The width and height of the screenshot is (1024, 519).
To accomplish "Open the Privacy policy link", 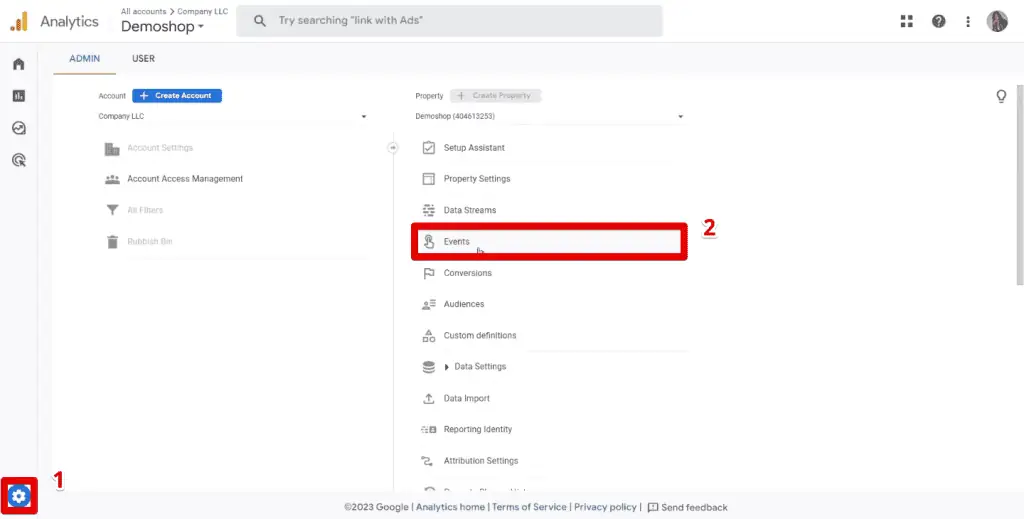I will tap(605, 507).
